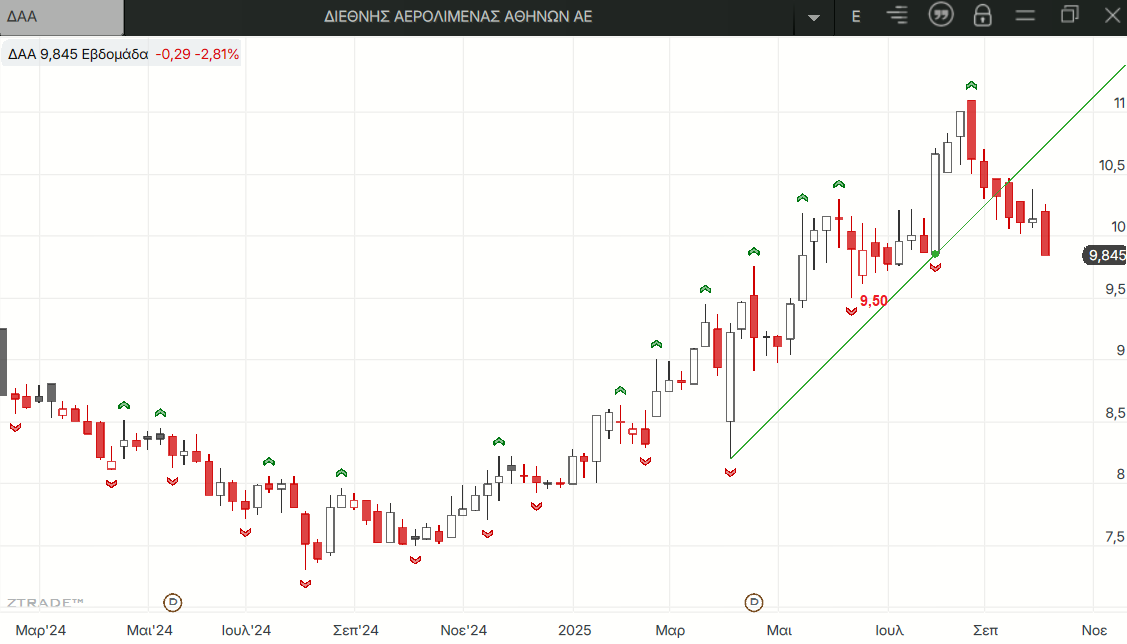
Task: Click the red 9,50 price annotation
Action: point(873,300)
